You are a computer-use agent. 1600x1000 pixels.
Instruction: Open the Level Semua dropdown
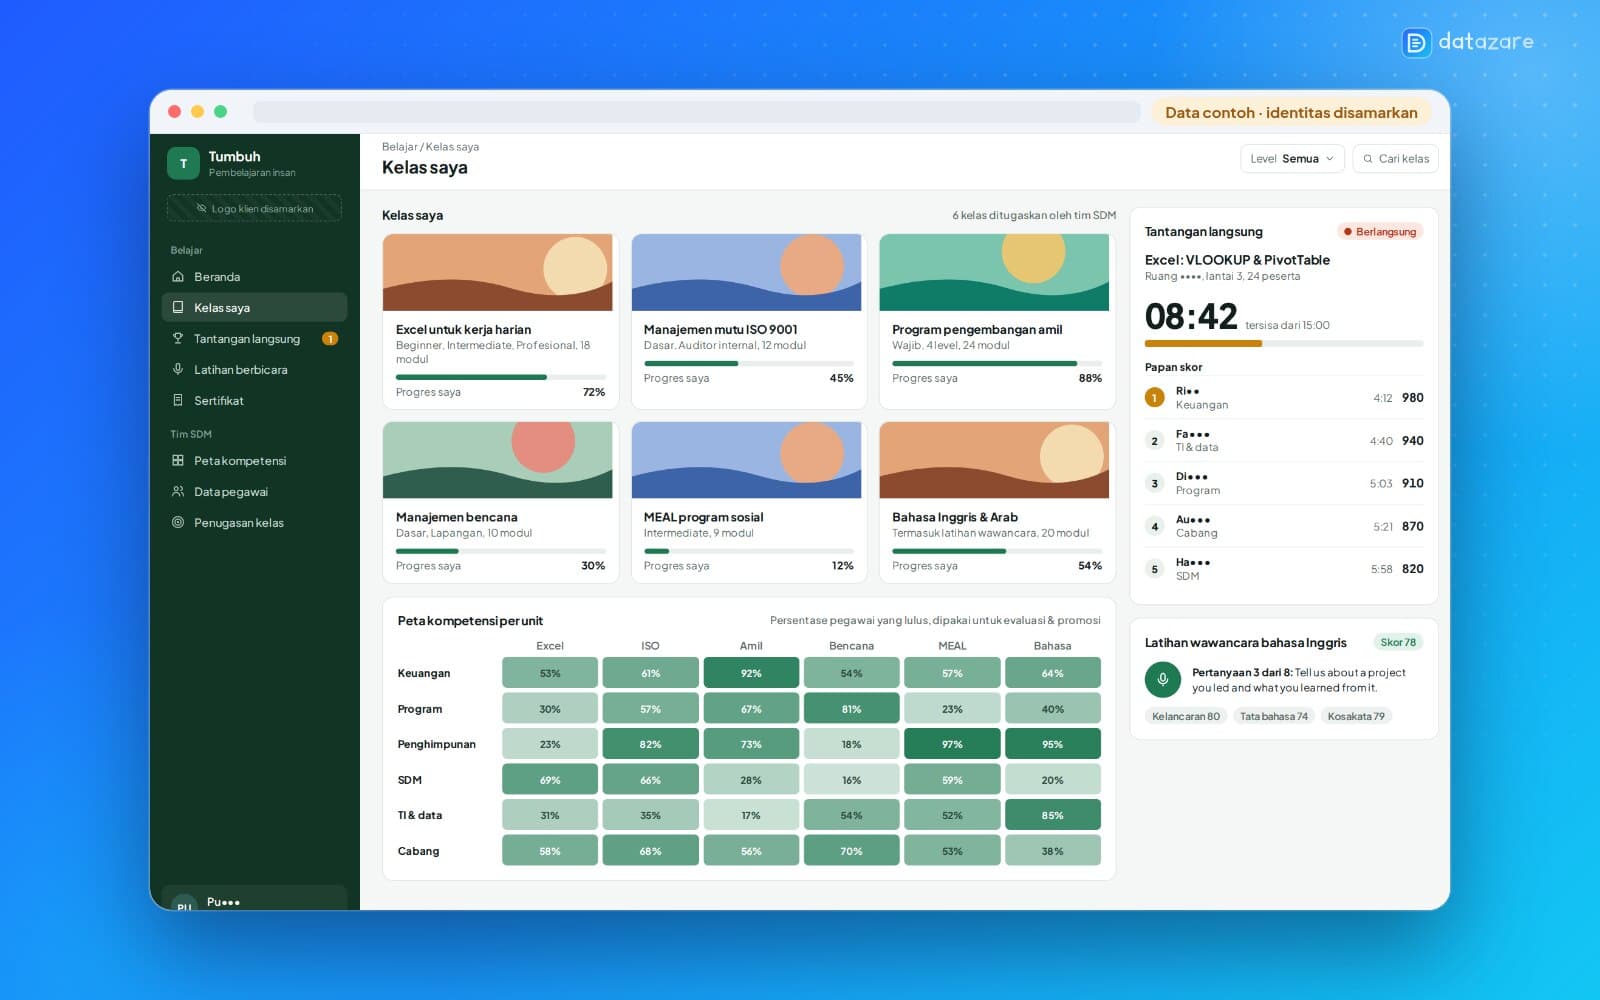[x=1292, y=159]
